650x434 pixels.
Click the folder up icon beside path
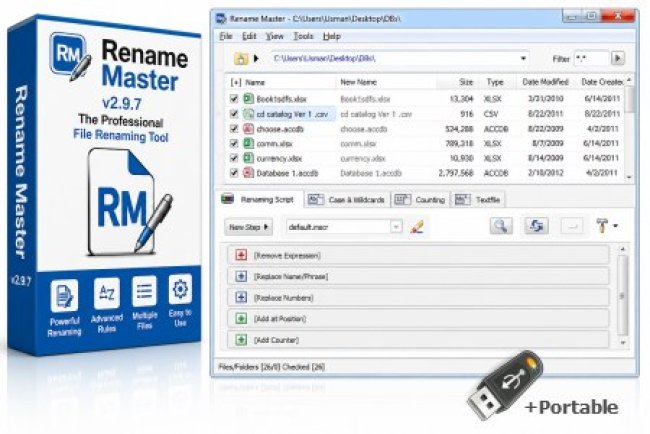(x=240, y=58)
